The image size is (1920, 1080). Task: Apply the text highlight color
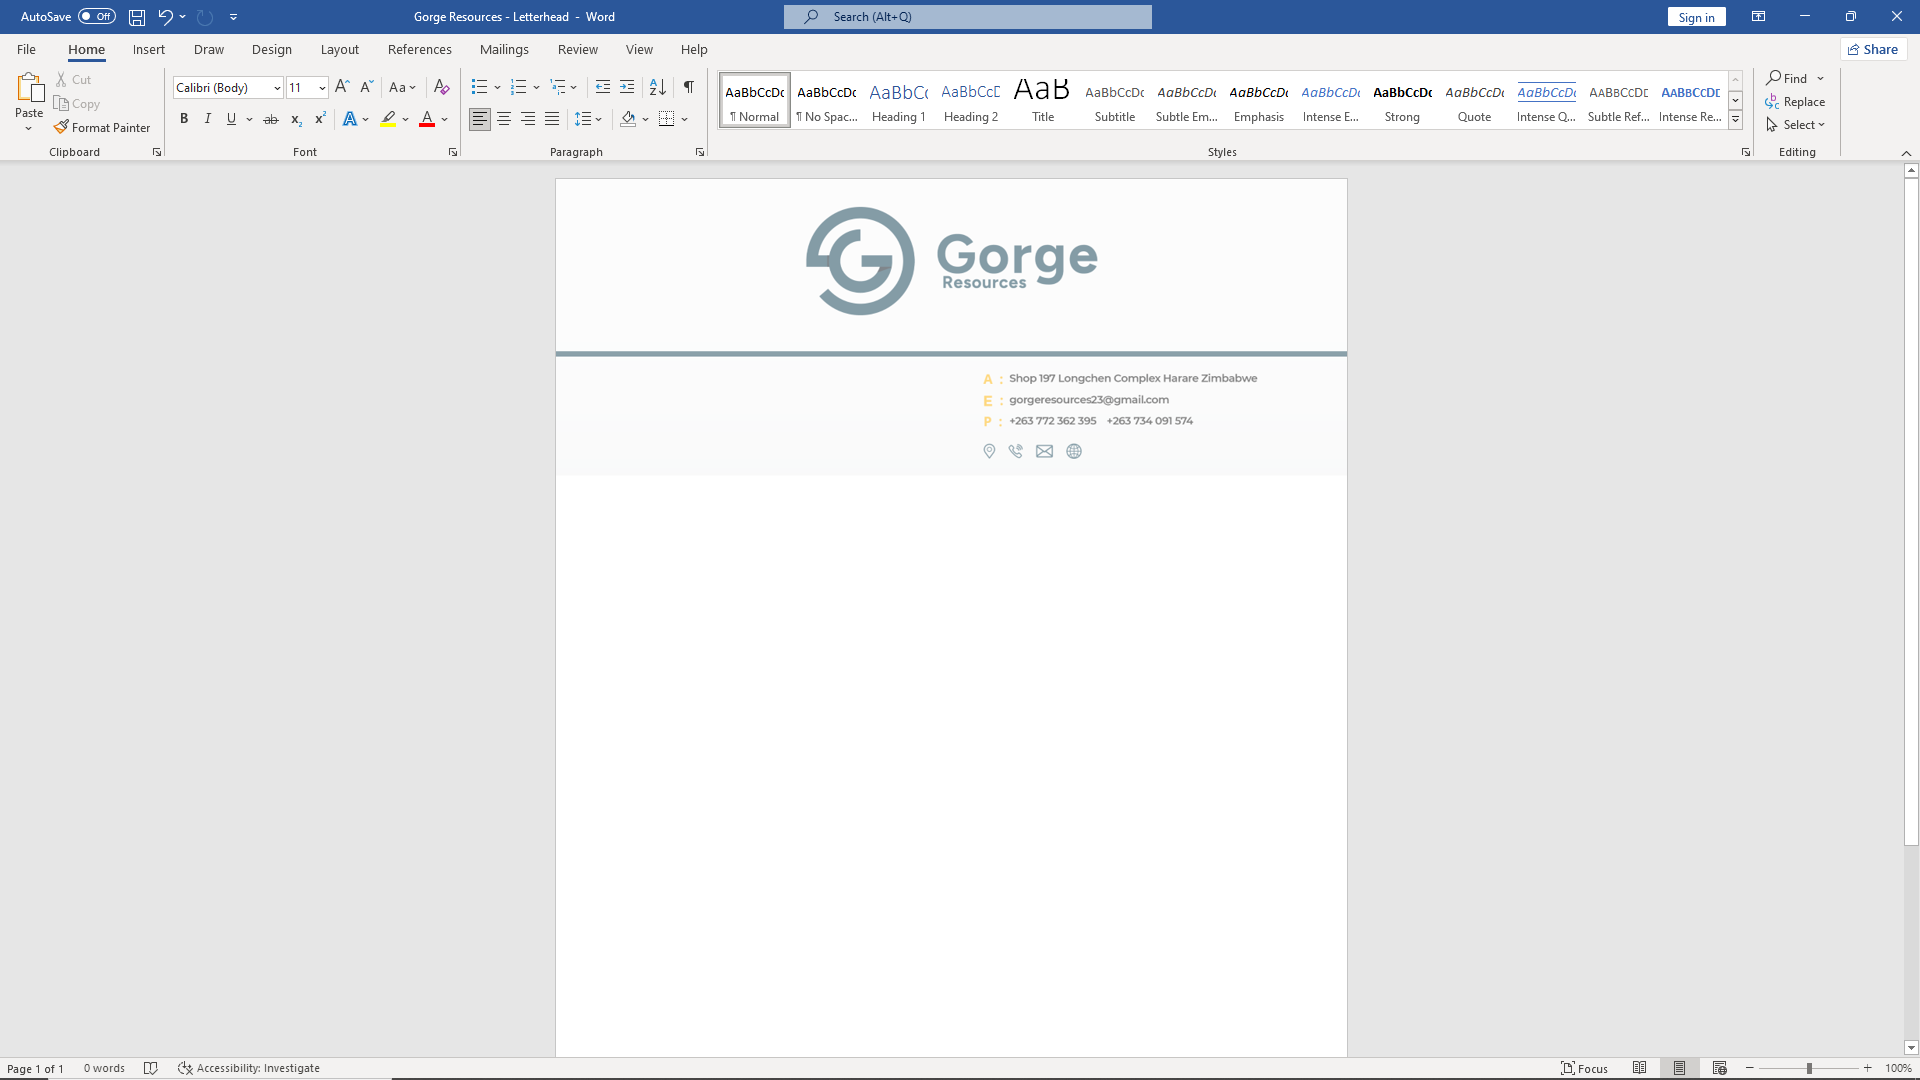[388, 119]
